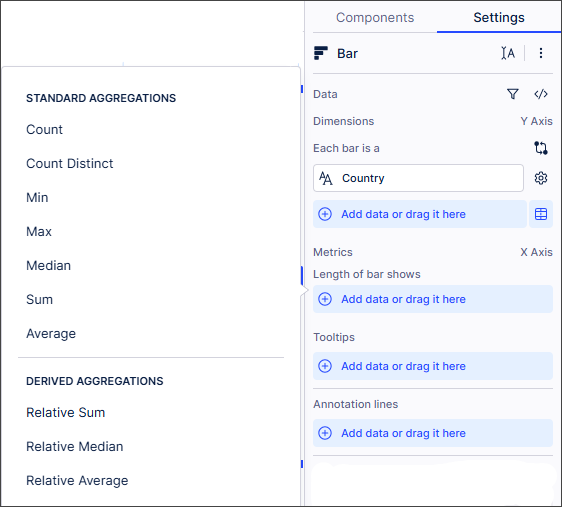
Task: Click the STANDARD AGGREGATIONS heading
Action: point(101,98)
